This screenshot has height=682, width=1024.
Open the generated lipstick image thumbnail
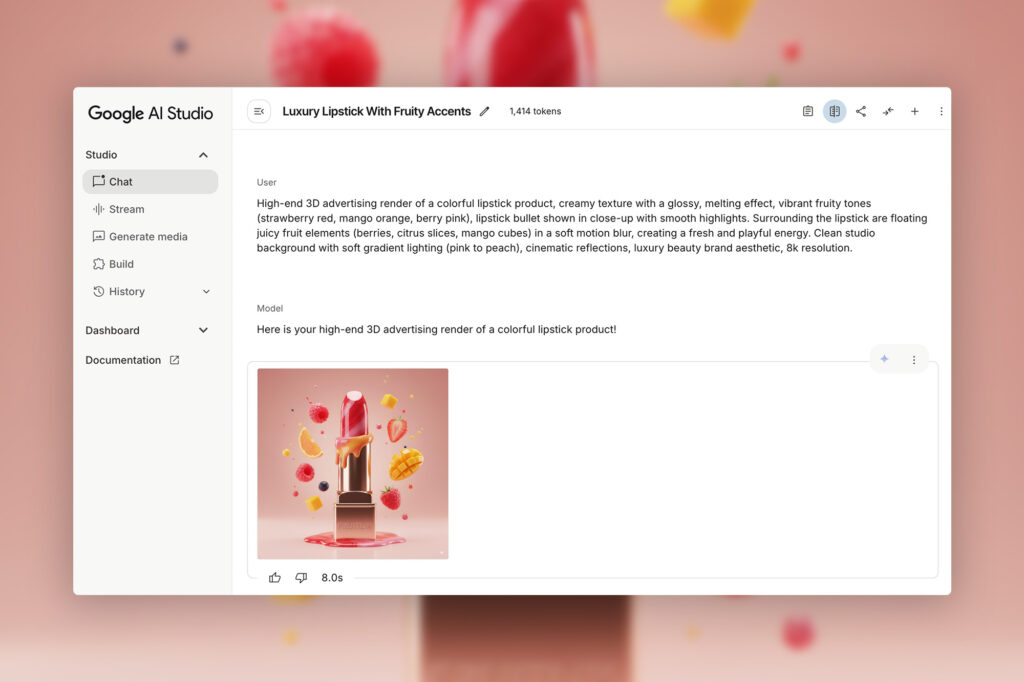pyautogui.click(x=353, y=464)
